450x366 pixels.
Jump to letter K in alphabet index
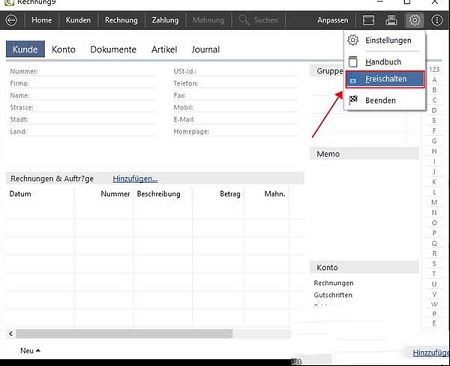click(434, 182)
